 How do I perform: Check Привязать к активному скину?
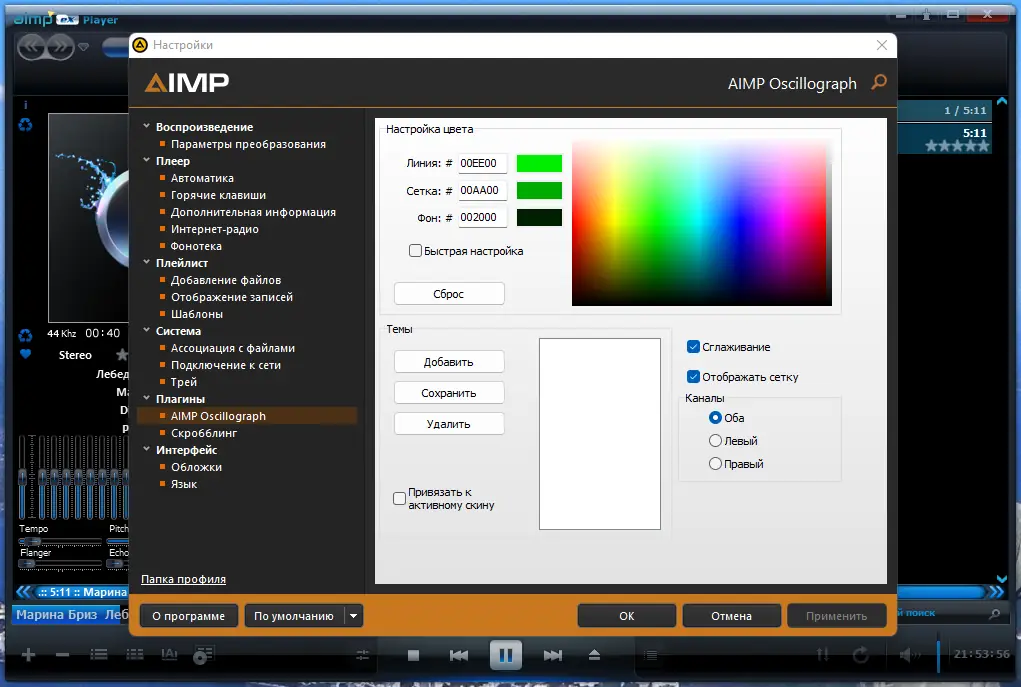click(400, 499)
